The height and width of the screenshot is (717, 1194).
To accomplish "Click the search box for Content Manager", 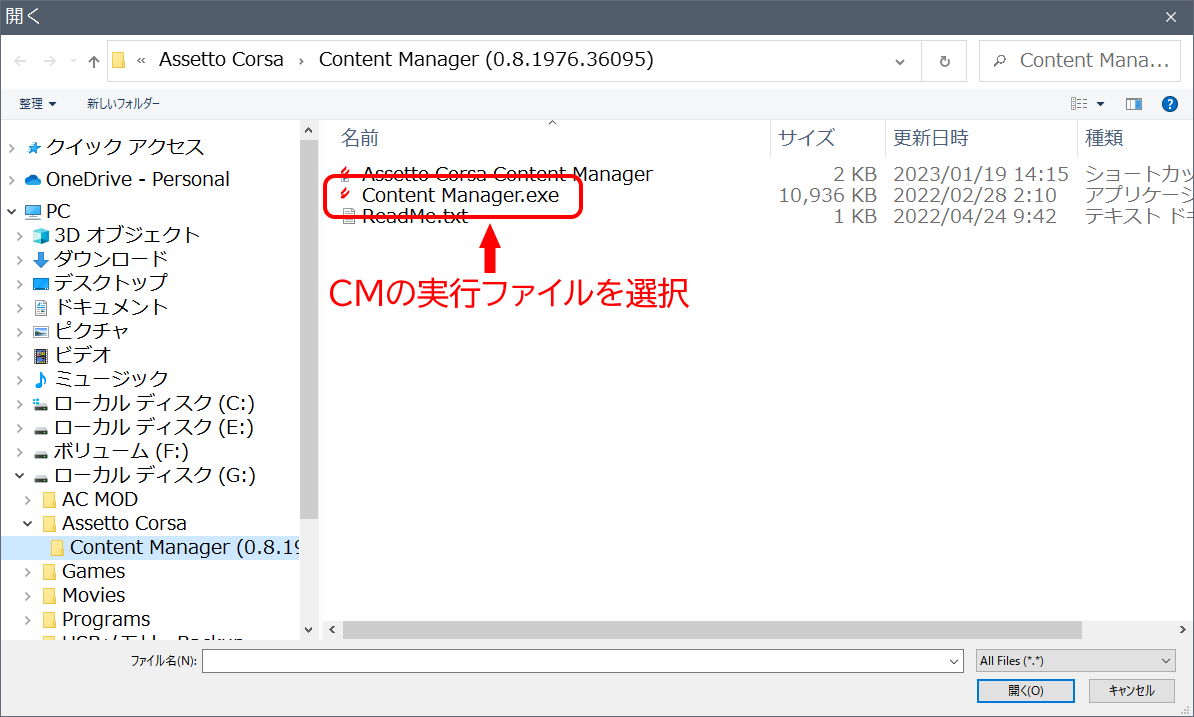I will coord(1079,61).
